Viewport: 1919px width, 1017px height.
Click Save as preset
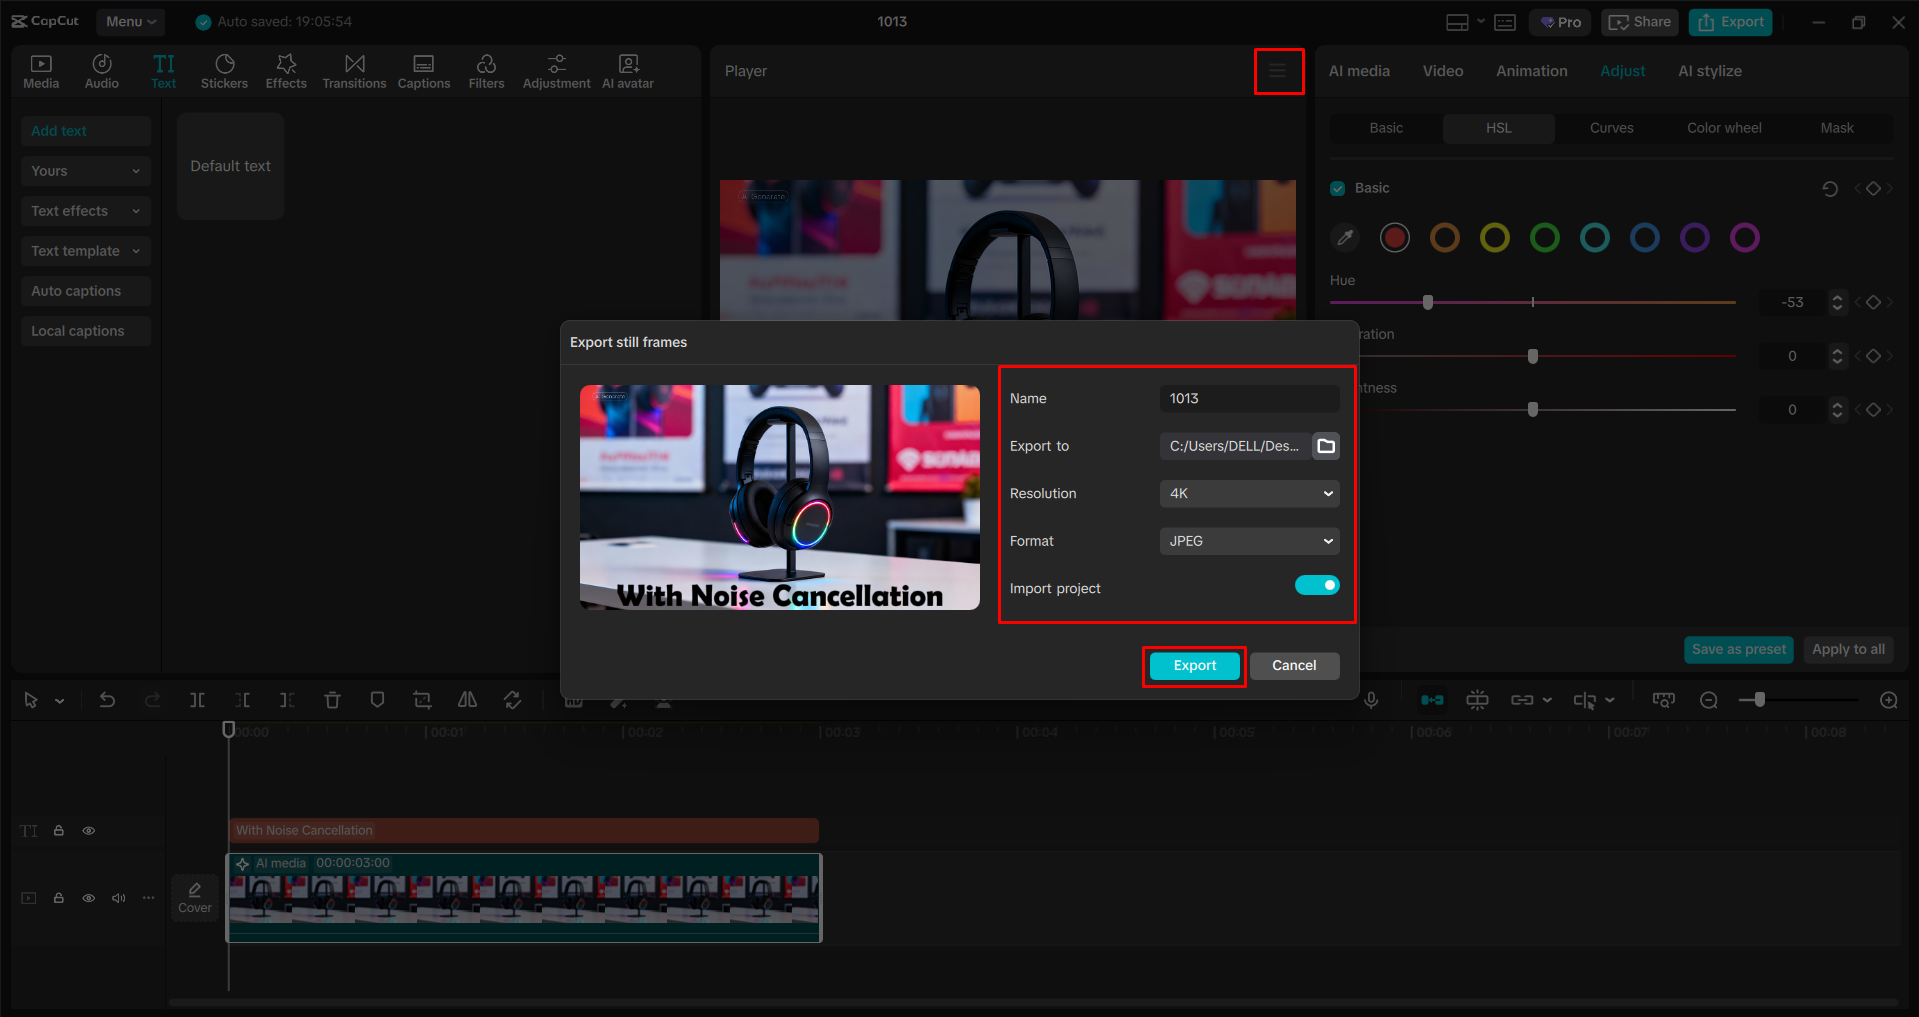1738,649
